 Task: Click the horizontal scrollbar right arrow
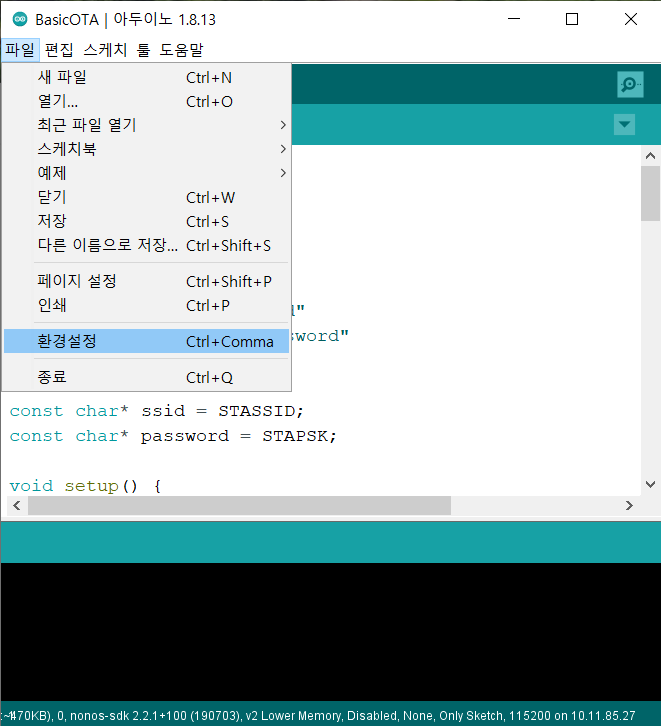[x=629, y=505]
